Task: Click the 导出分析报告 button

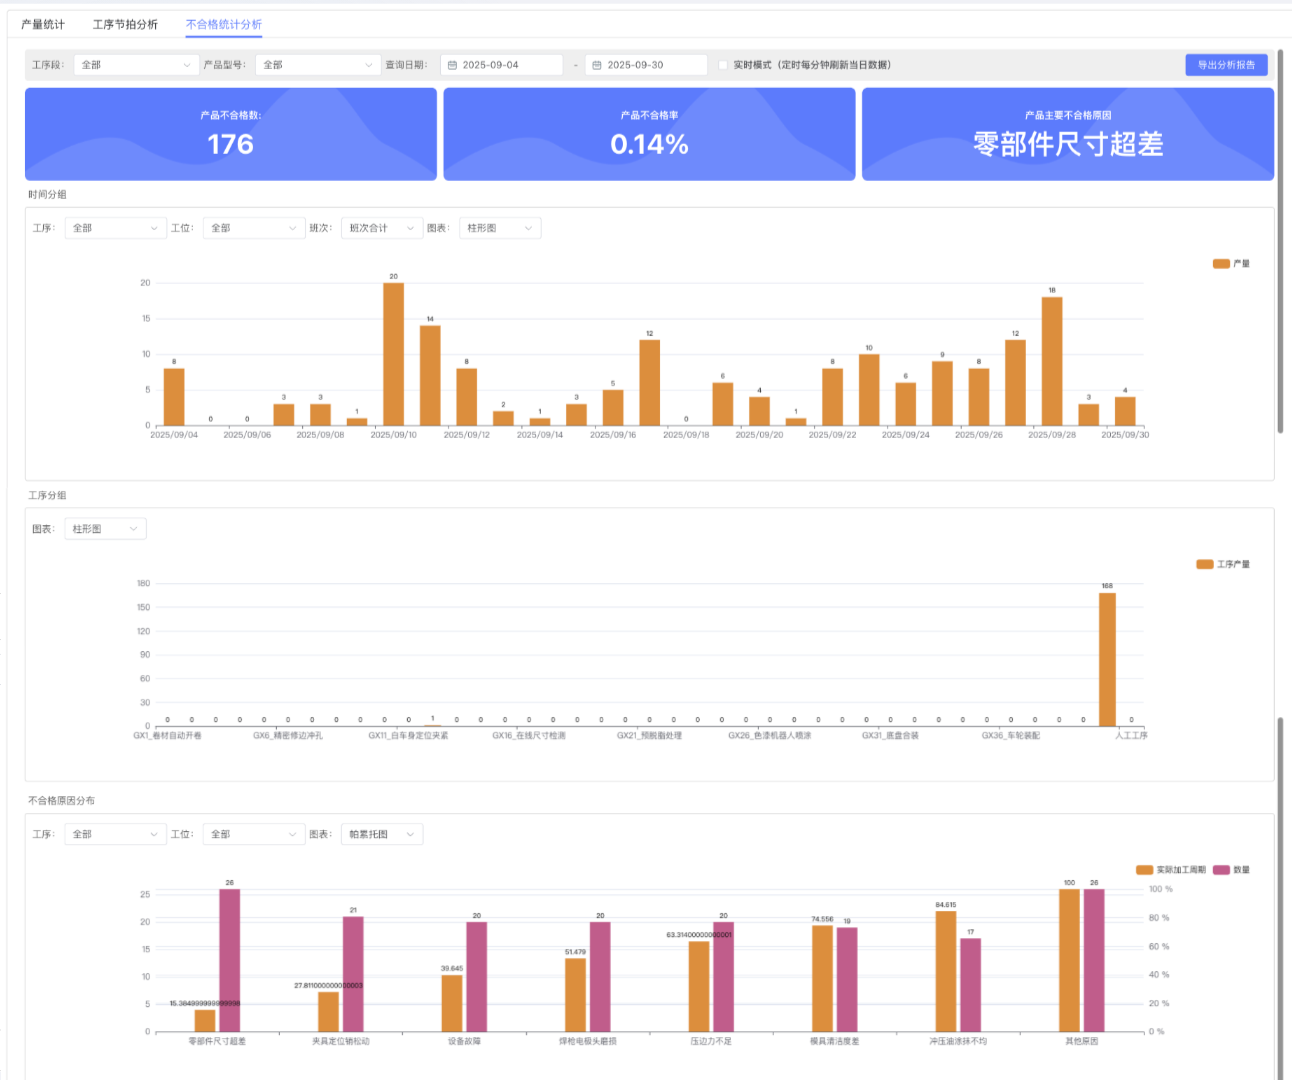Action: click(1226, 65)
